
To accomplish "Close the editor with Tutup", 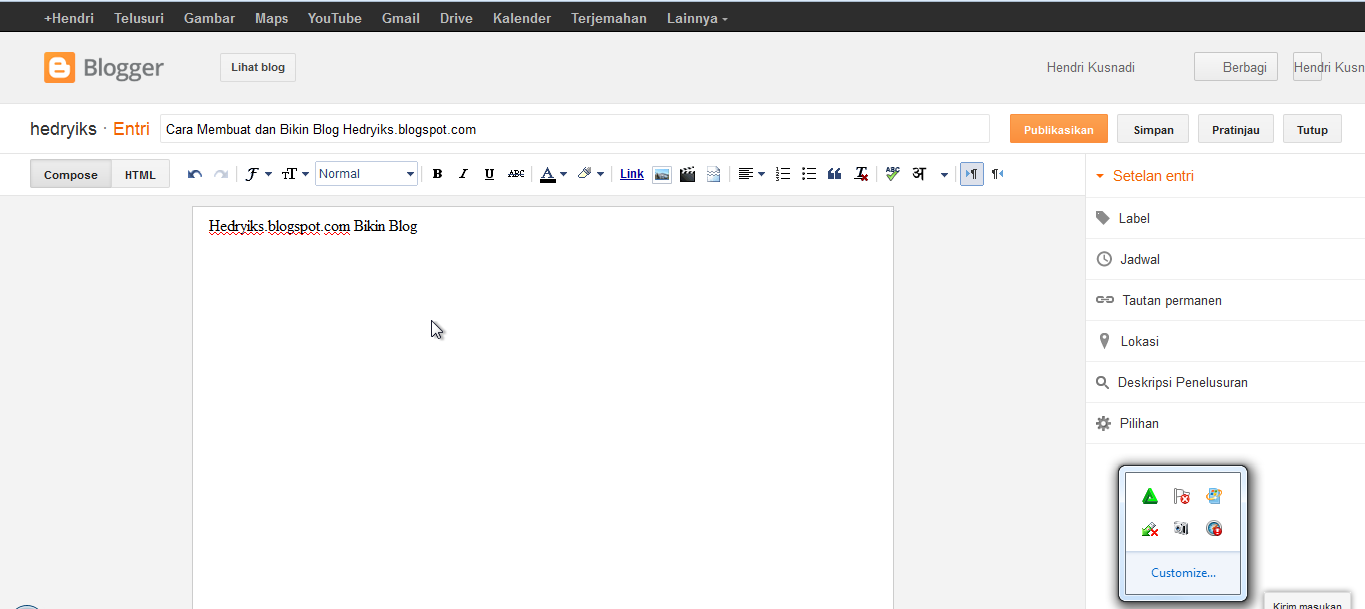I will tap(1312, 129).
